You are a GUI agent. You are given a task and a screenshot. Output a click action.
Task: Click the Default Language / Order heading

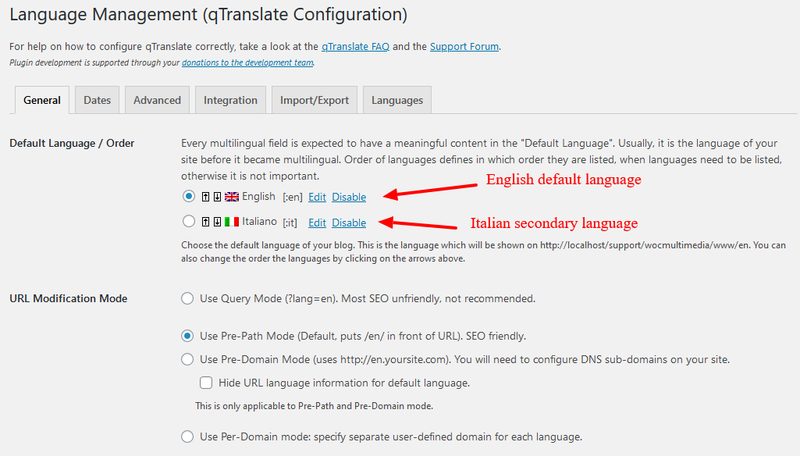(72, 143)
